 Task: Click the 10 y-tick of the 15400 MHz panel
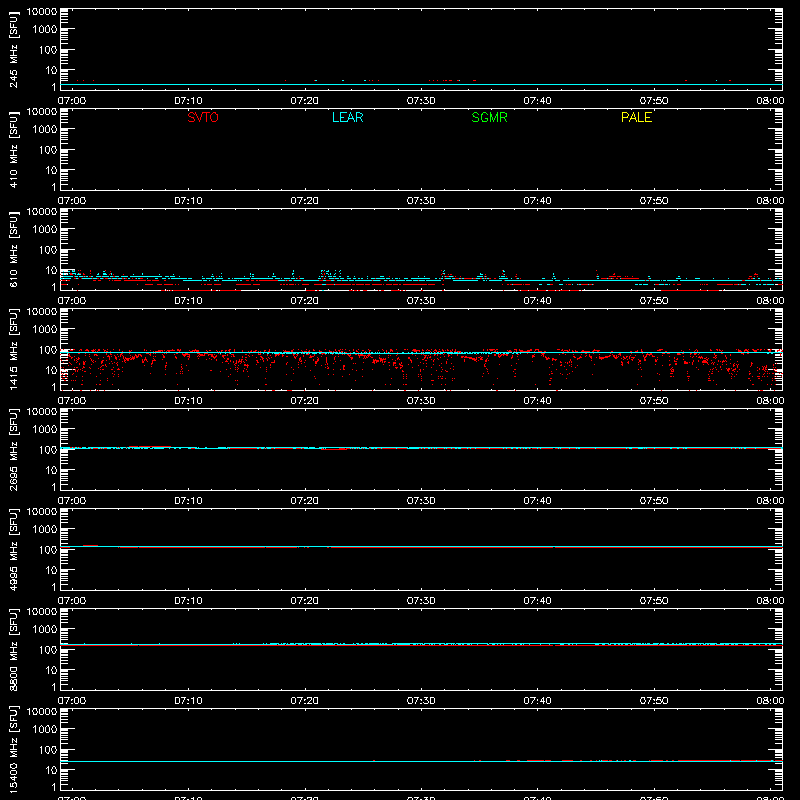tap(52, 770)
